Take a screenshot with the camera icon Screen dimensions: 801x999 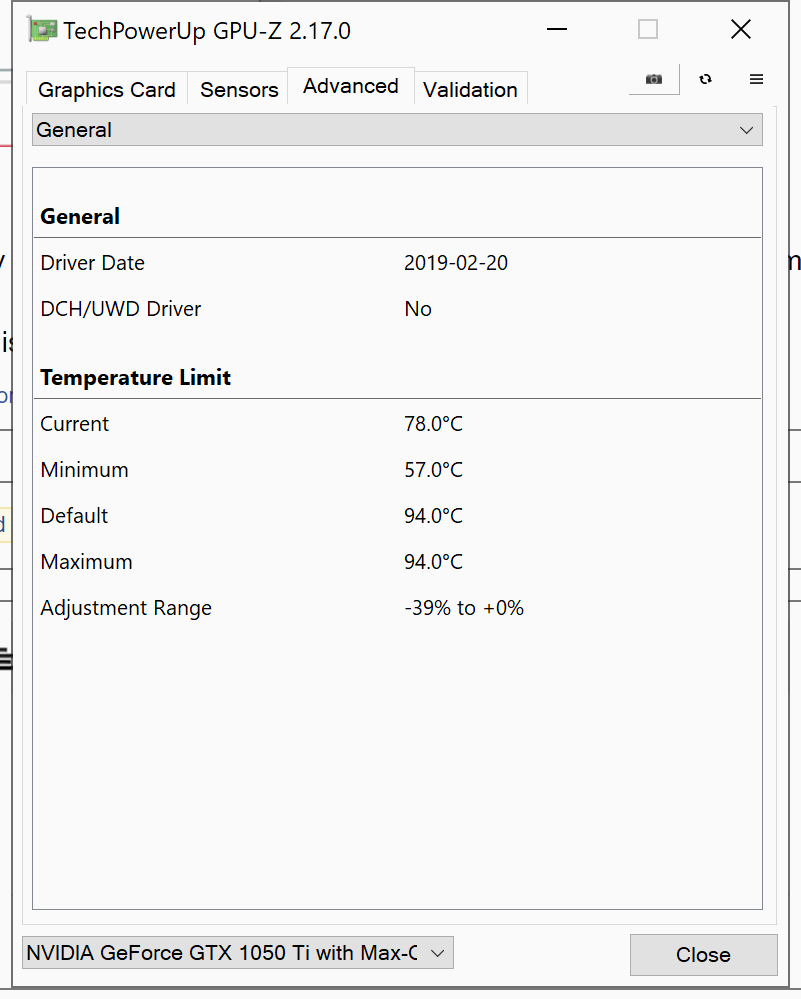(654, 79)
